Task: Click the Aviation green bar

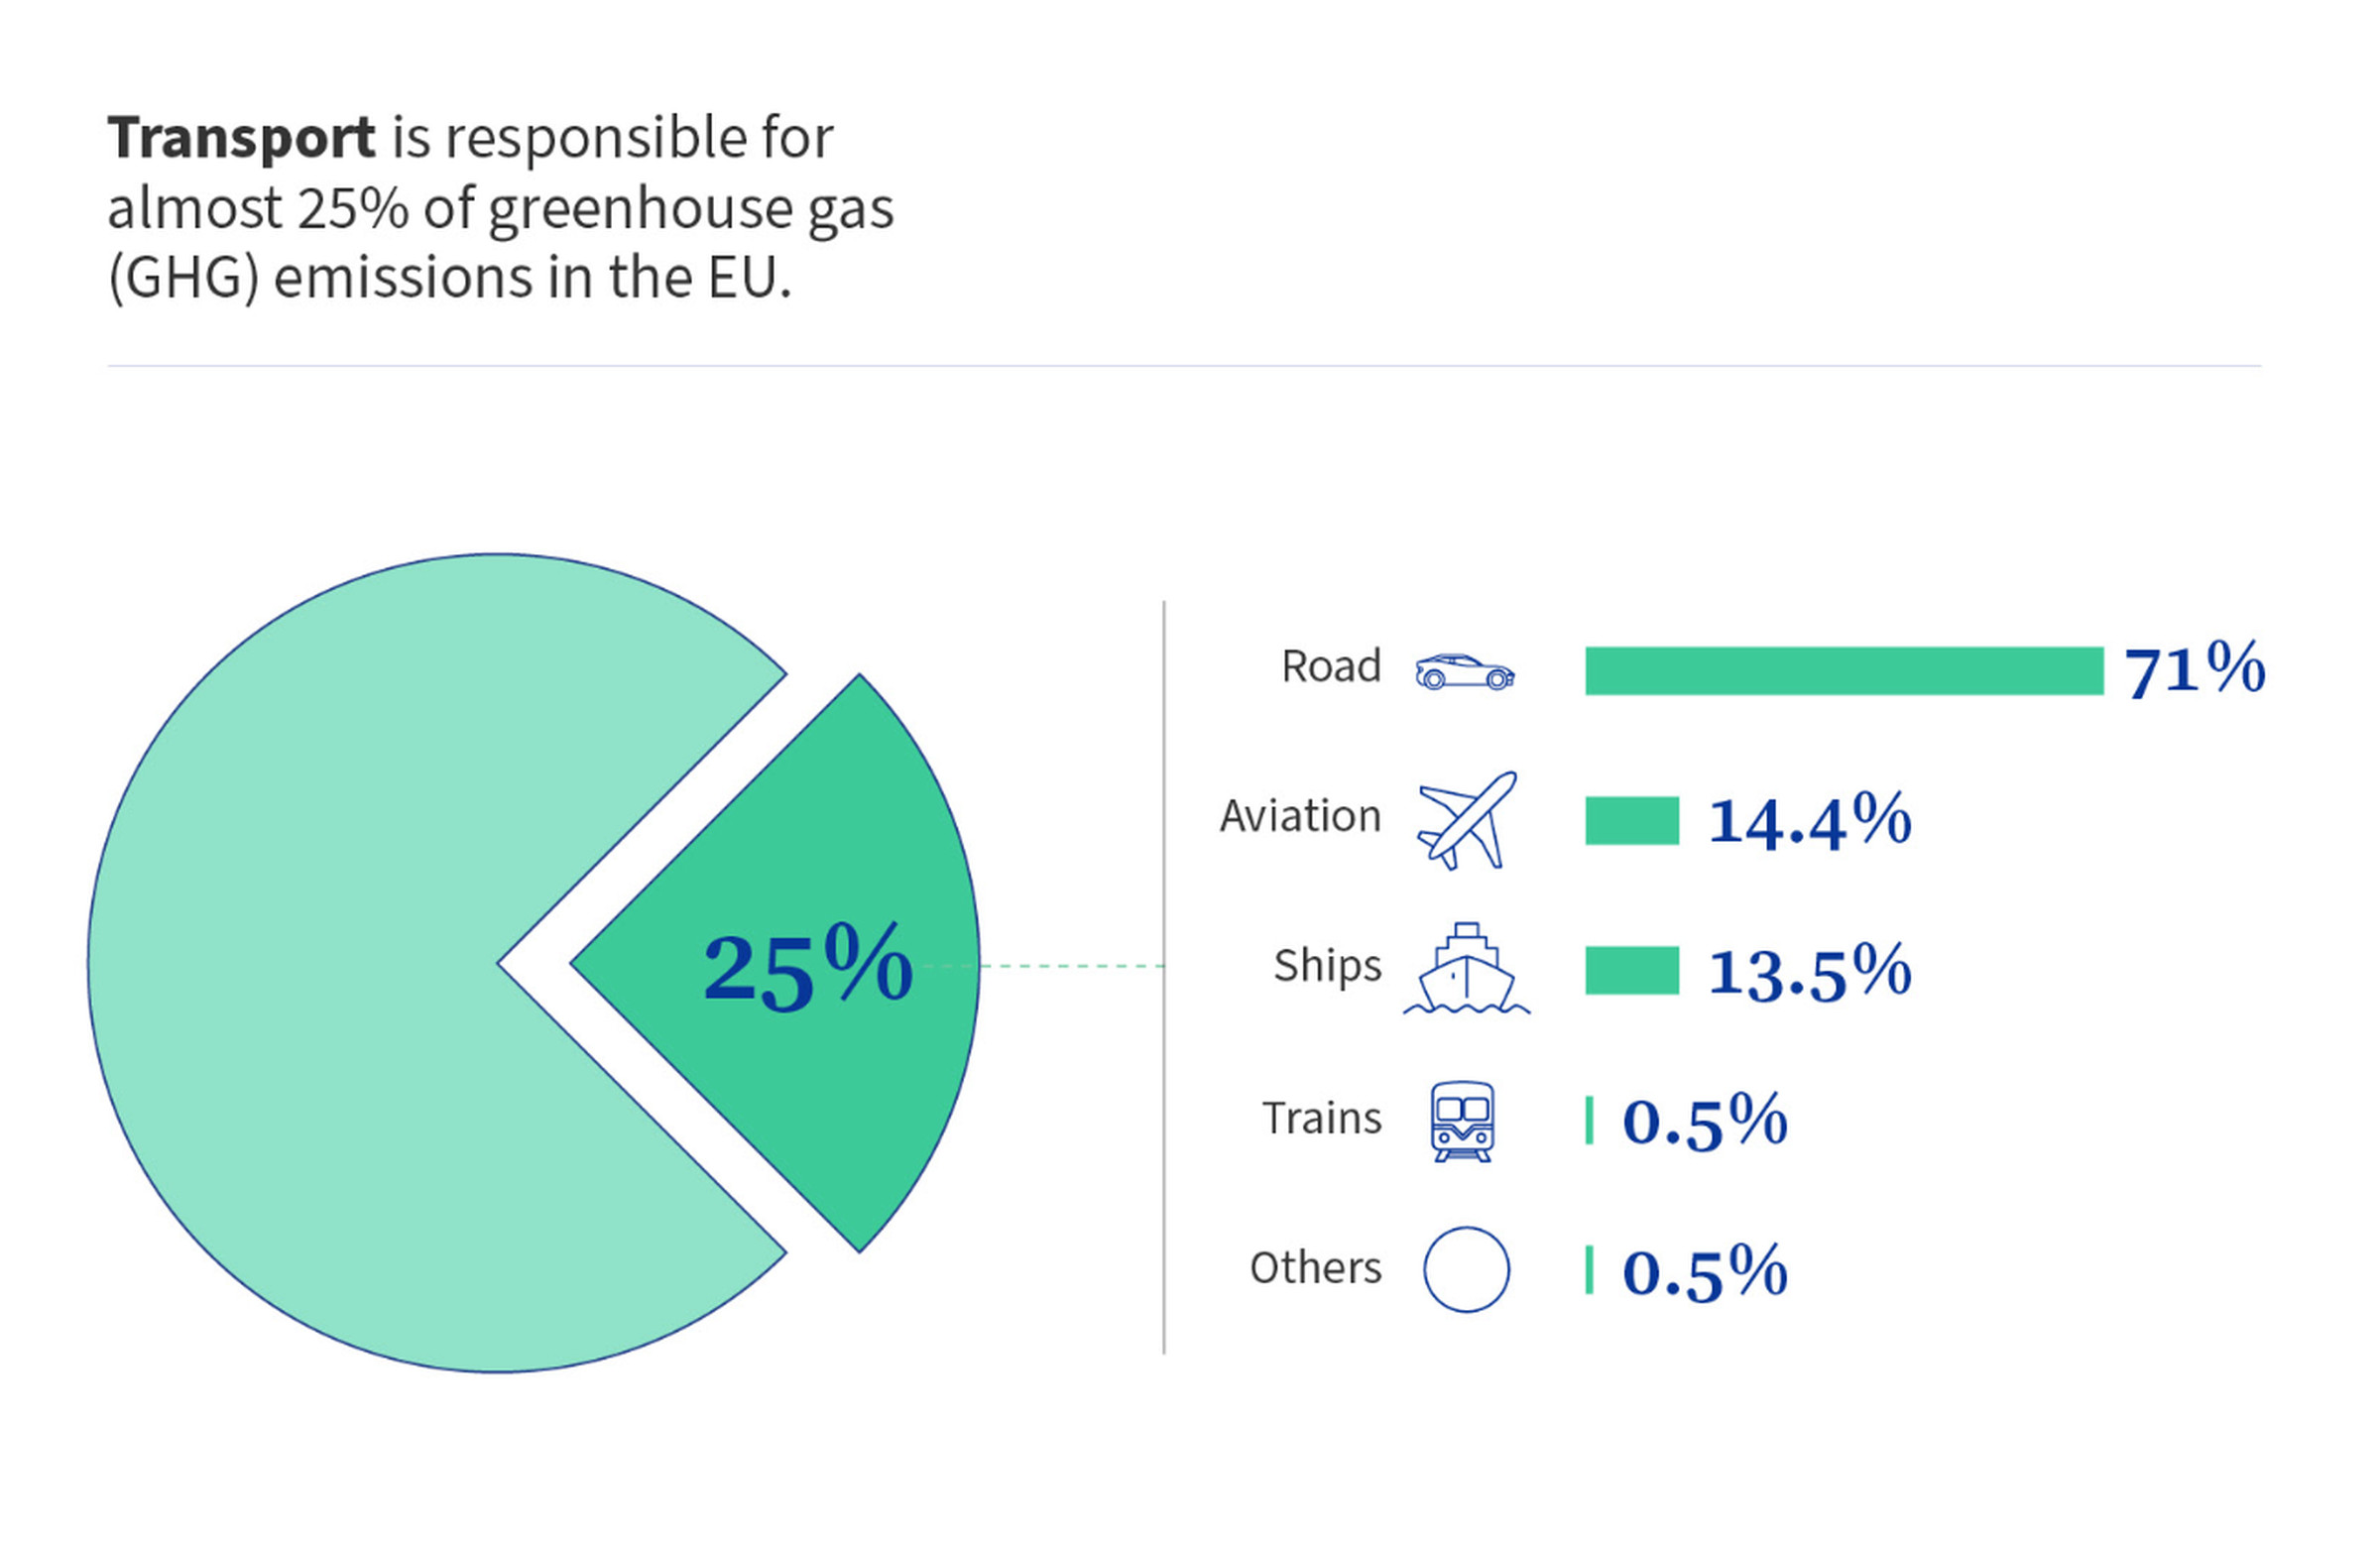Action: (x=1631, y=821)
